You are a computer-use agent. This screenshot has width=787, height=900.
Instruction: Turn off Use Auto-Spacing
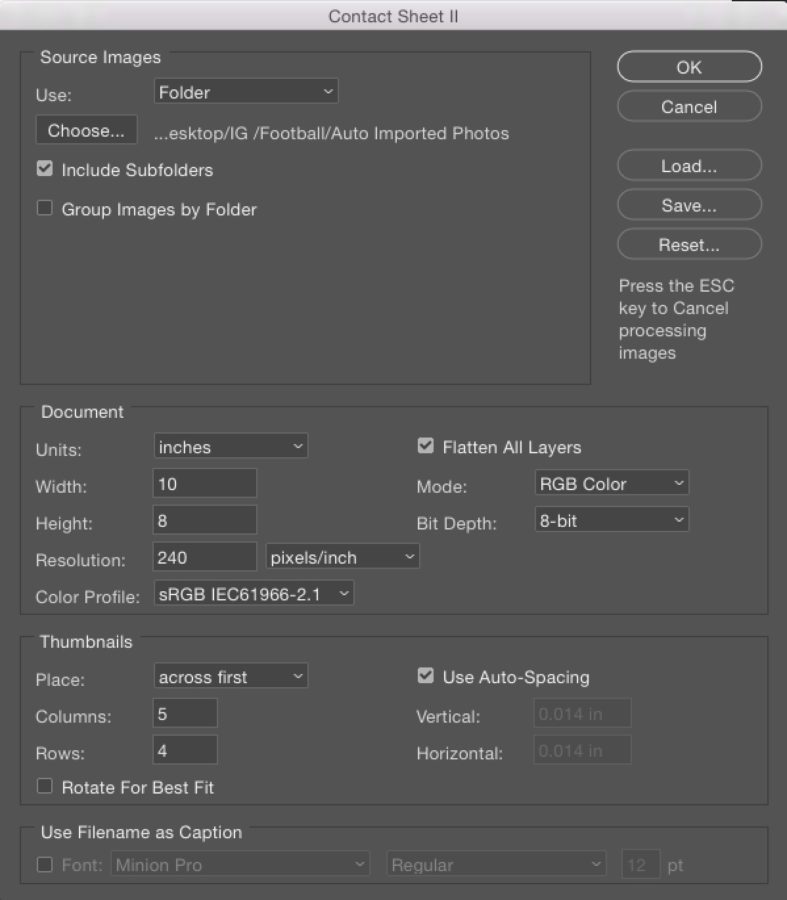(425, 676)
